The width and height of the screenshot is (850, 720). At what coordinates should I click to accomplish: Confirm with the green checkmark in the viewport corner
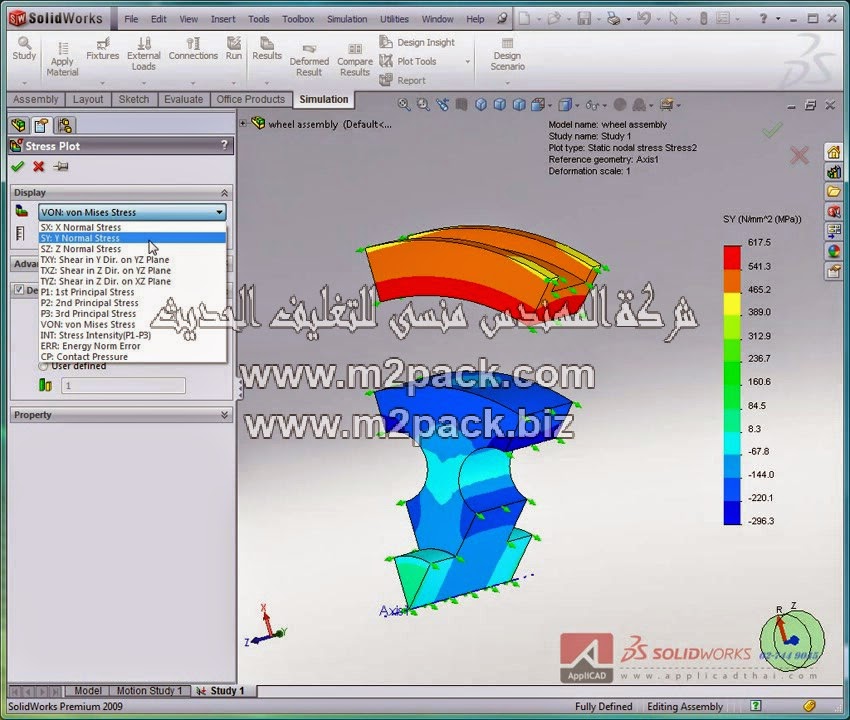point(772,130)
